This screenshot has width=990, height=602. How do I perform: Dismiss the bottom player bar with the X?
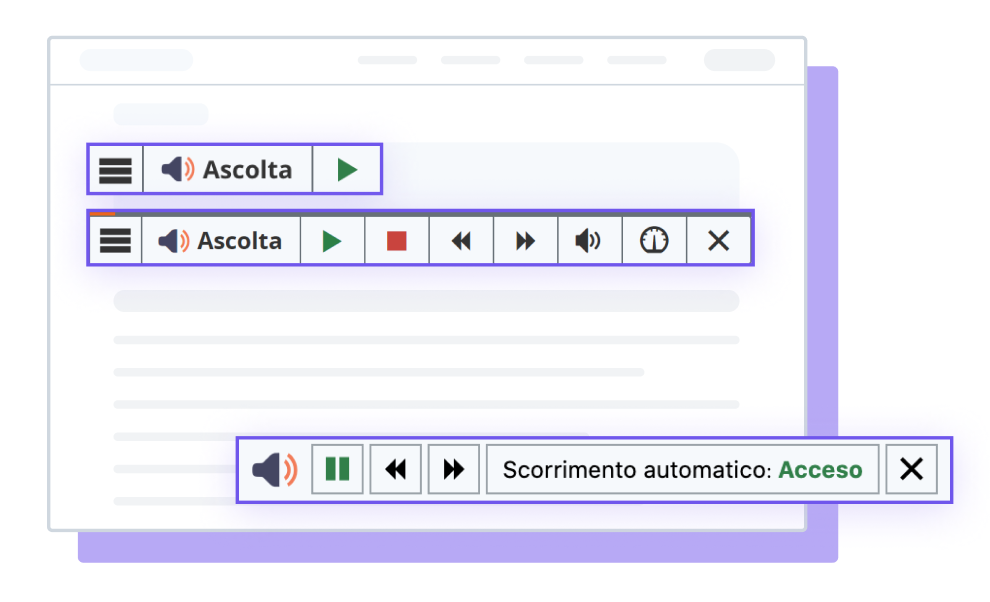pos(911,469)
